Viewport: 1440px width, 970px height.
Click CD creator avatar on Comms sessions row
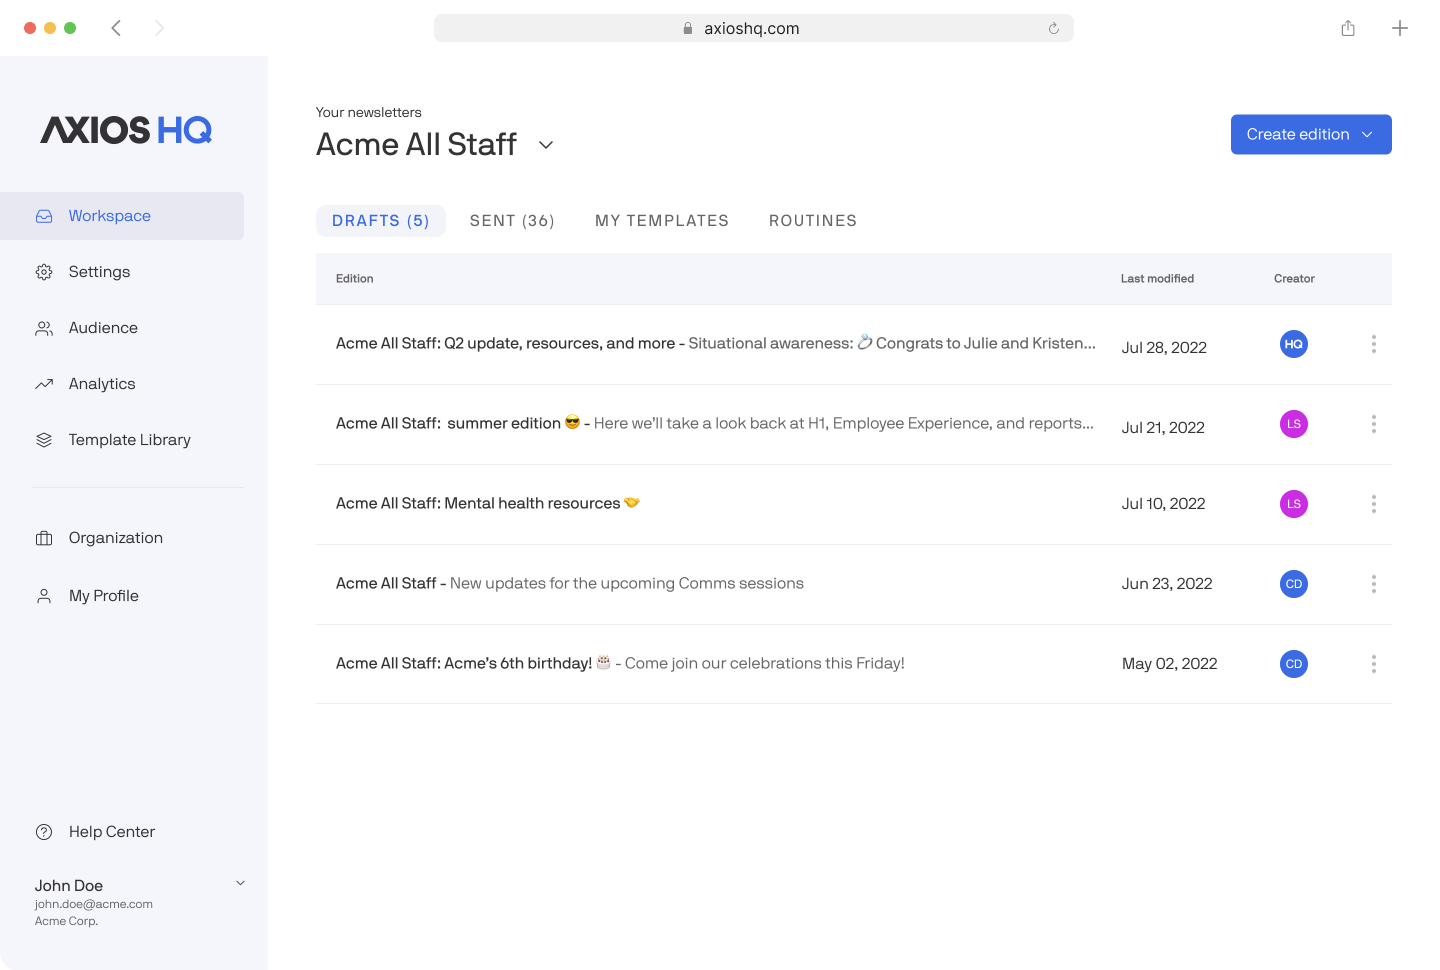[1294, 584]
